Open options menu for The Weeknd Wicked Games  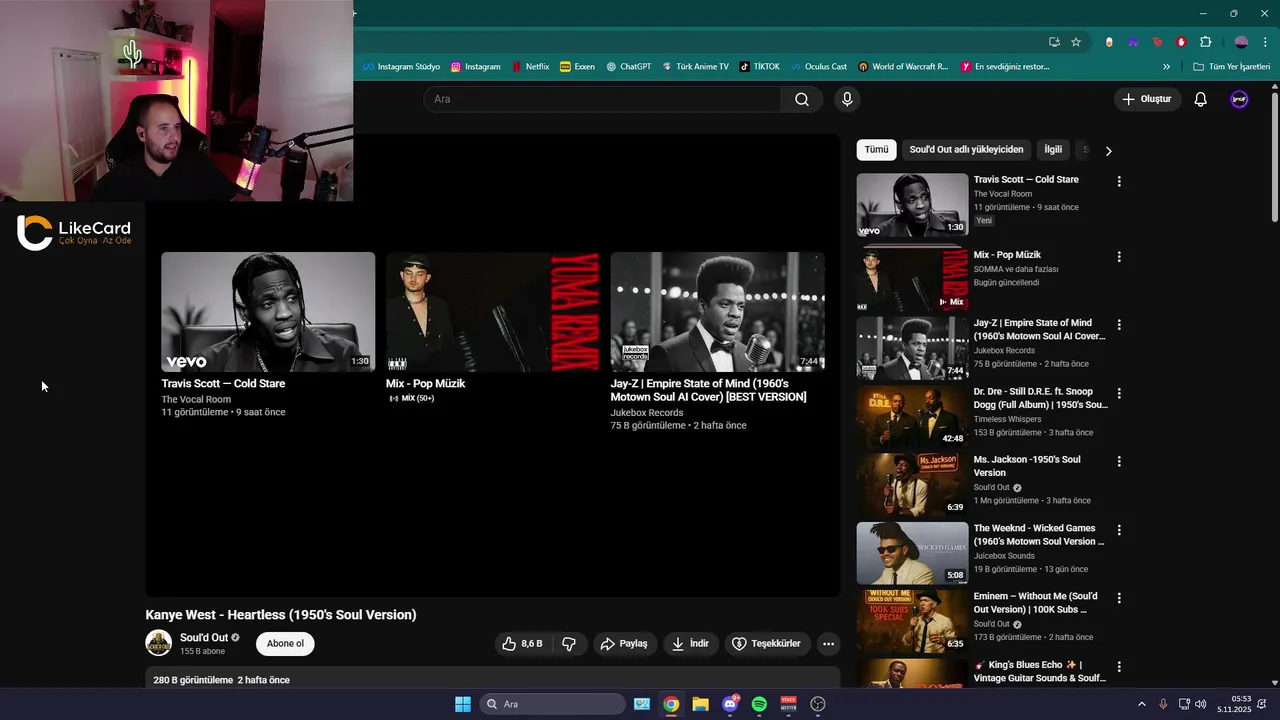[x=1119, y=529]
